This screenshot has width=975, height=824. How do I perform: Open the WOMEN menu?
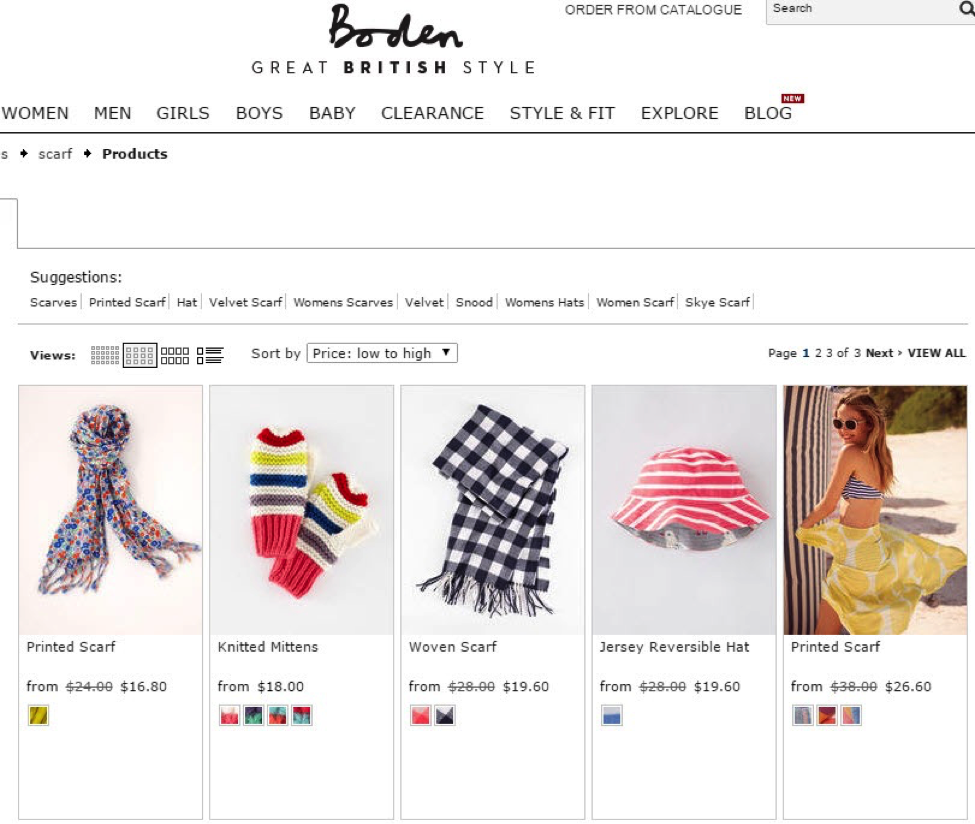pyautogui.click(x=35, y=113)
